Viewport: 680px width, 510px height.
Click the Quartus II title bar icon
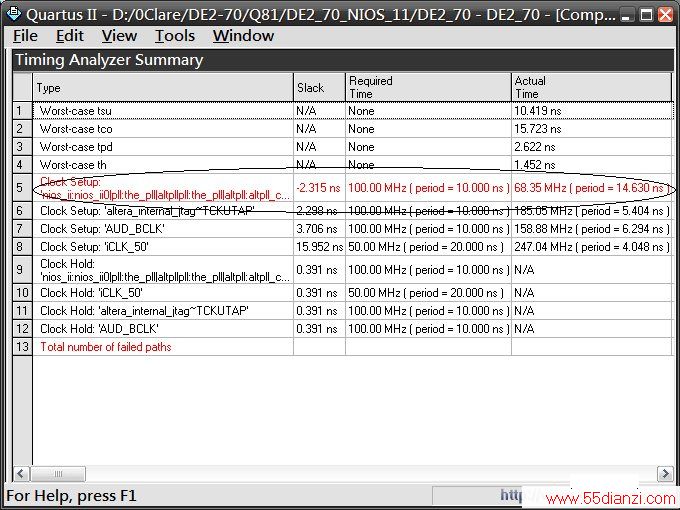tap(13, 13)
